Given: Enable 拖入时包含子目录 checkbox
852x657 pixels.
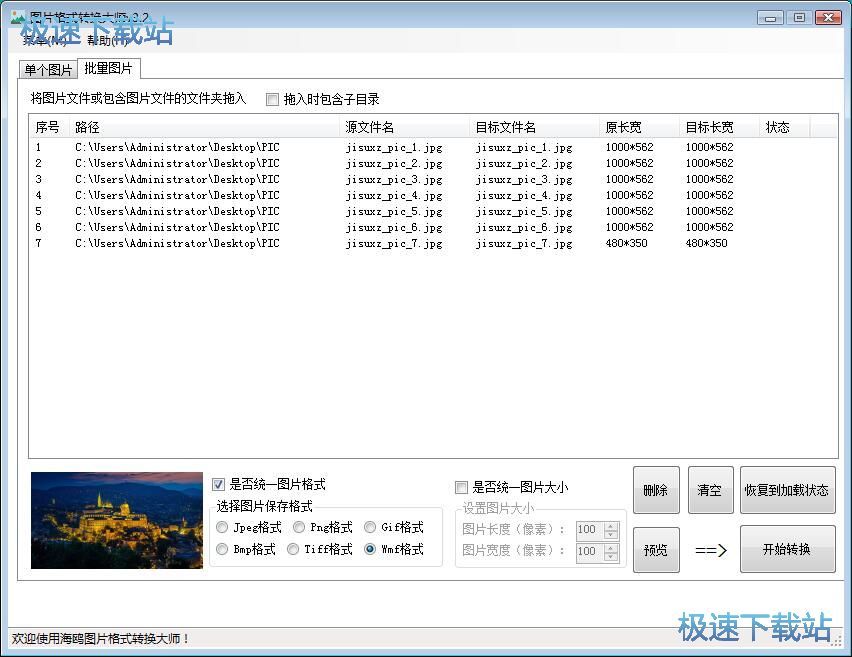Looking at the screenshot, I should (272, 99).
